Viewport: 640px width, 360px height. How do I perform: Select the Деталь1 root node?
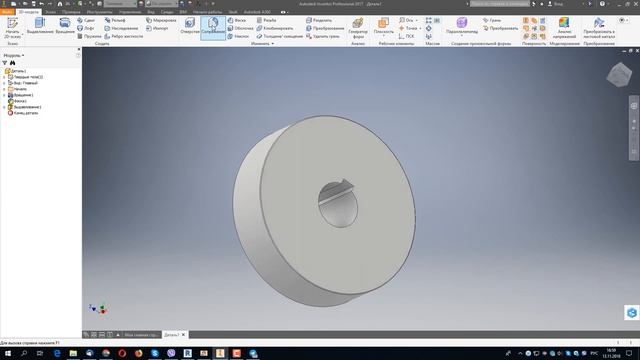(16, 71)
